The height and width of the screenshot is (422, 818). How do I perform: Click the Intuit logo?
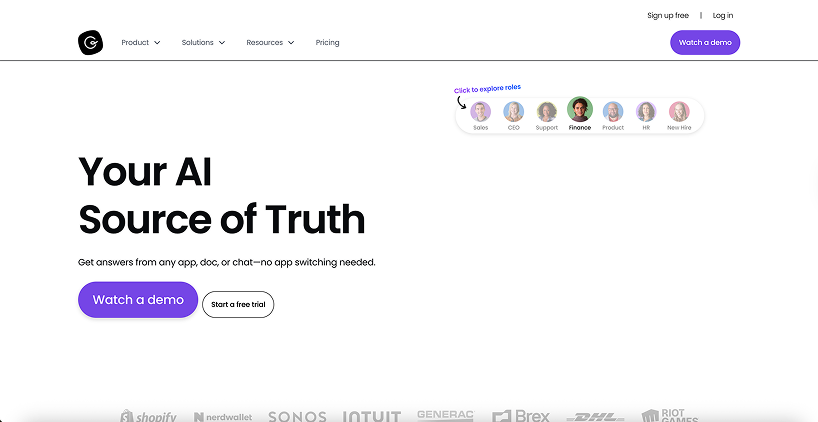click(x=371, y=416)
